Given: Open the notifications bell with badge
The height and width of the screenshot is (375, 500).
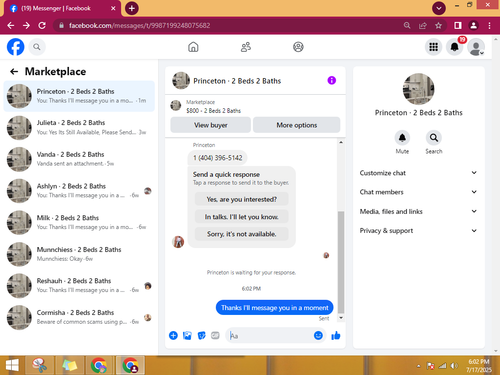Looking at the screenshot, I should click(455, 47).
